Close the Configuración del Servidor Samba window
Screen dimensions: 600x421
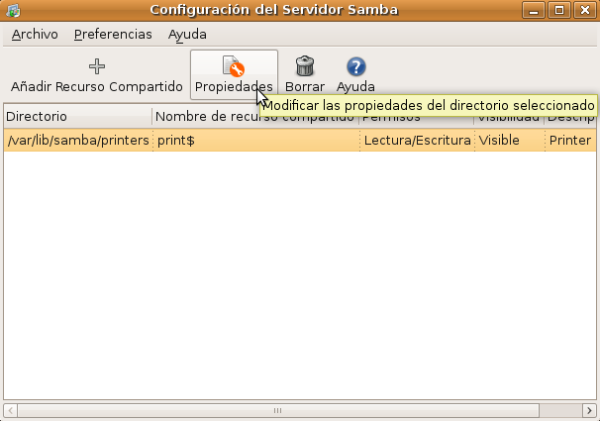point(583,10)
